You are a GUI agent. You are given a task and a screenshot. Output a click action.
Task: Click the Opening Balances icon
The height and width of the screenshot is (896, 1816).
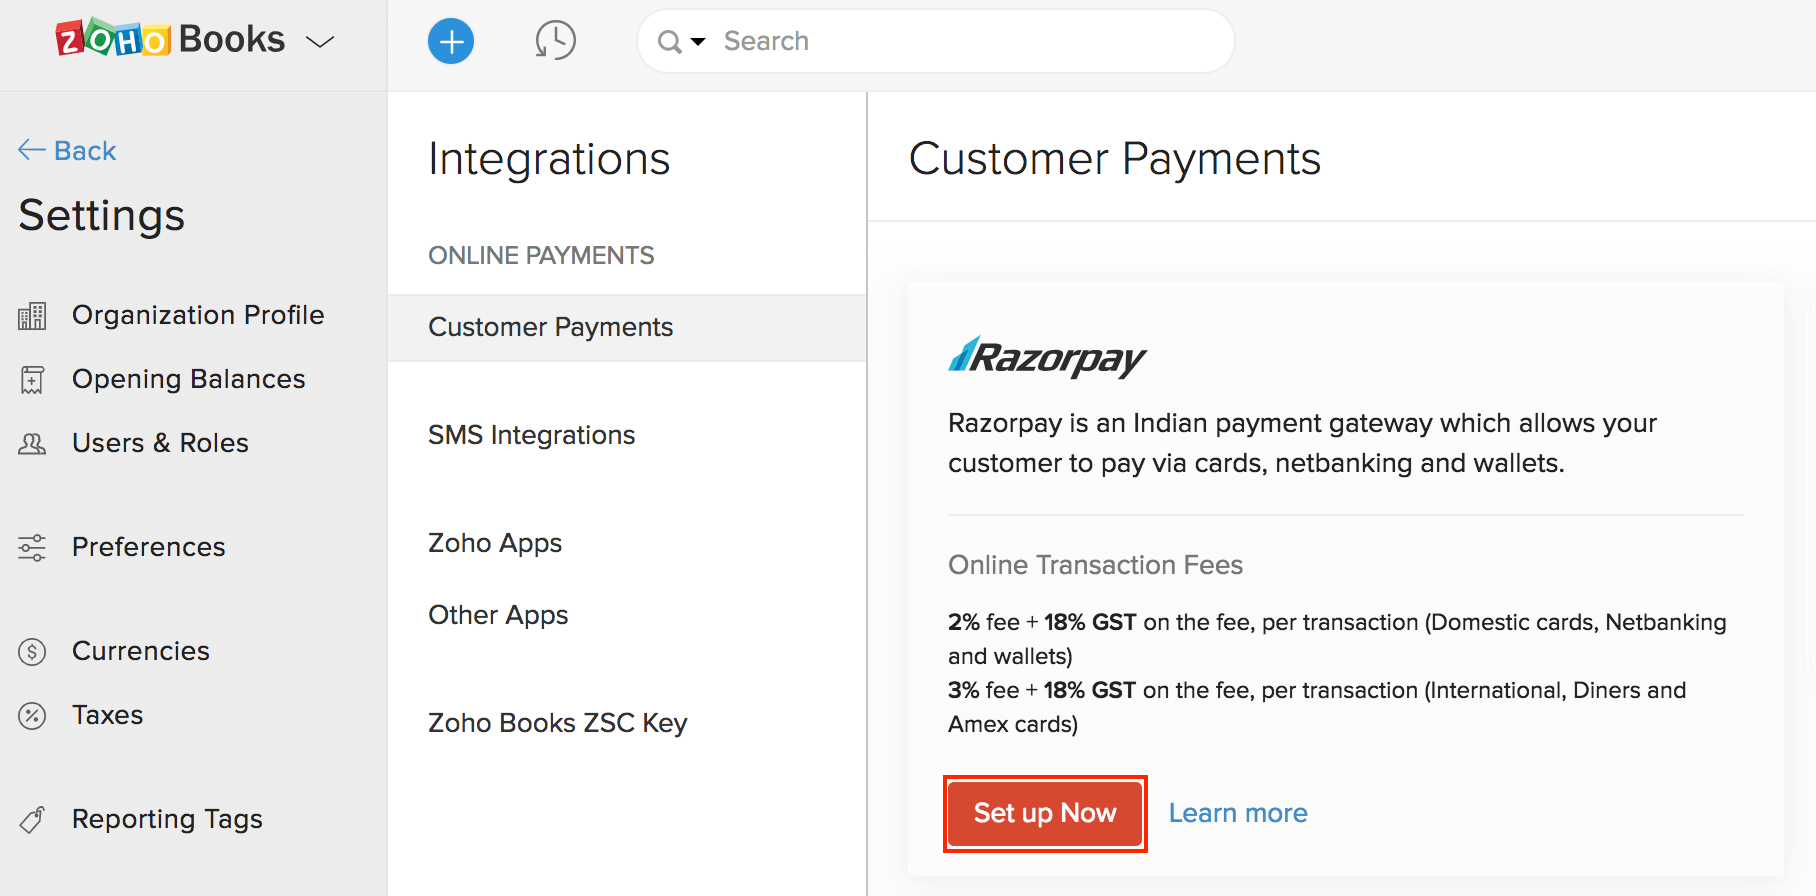tap(32, 380)
